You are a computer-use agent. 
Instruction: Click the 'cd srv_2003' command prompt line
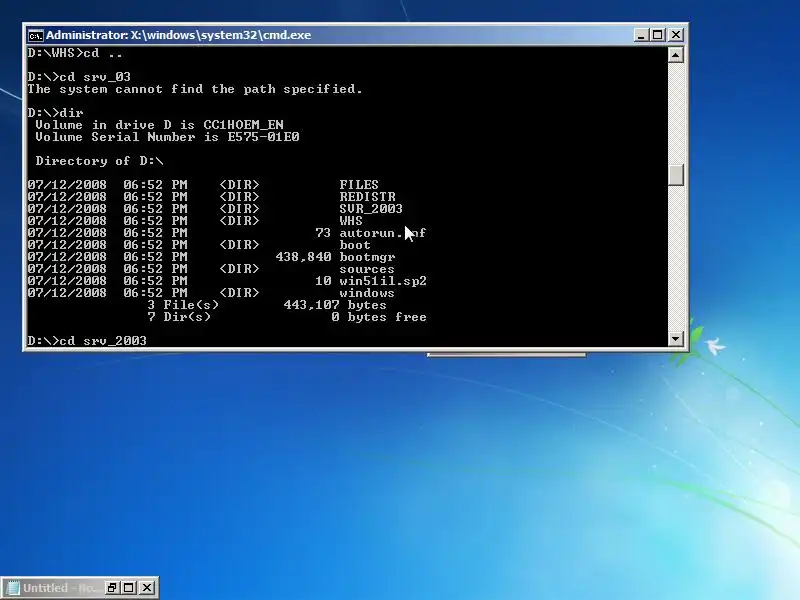(87, 340)
